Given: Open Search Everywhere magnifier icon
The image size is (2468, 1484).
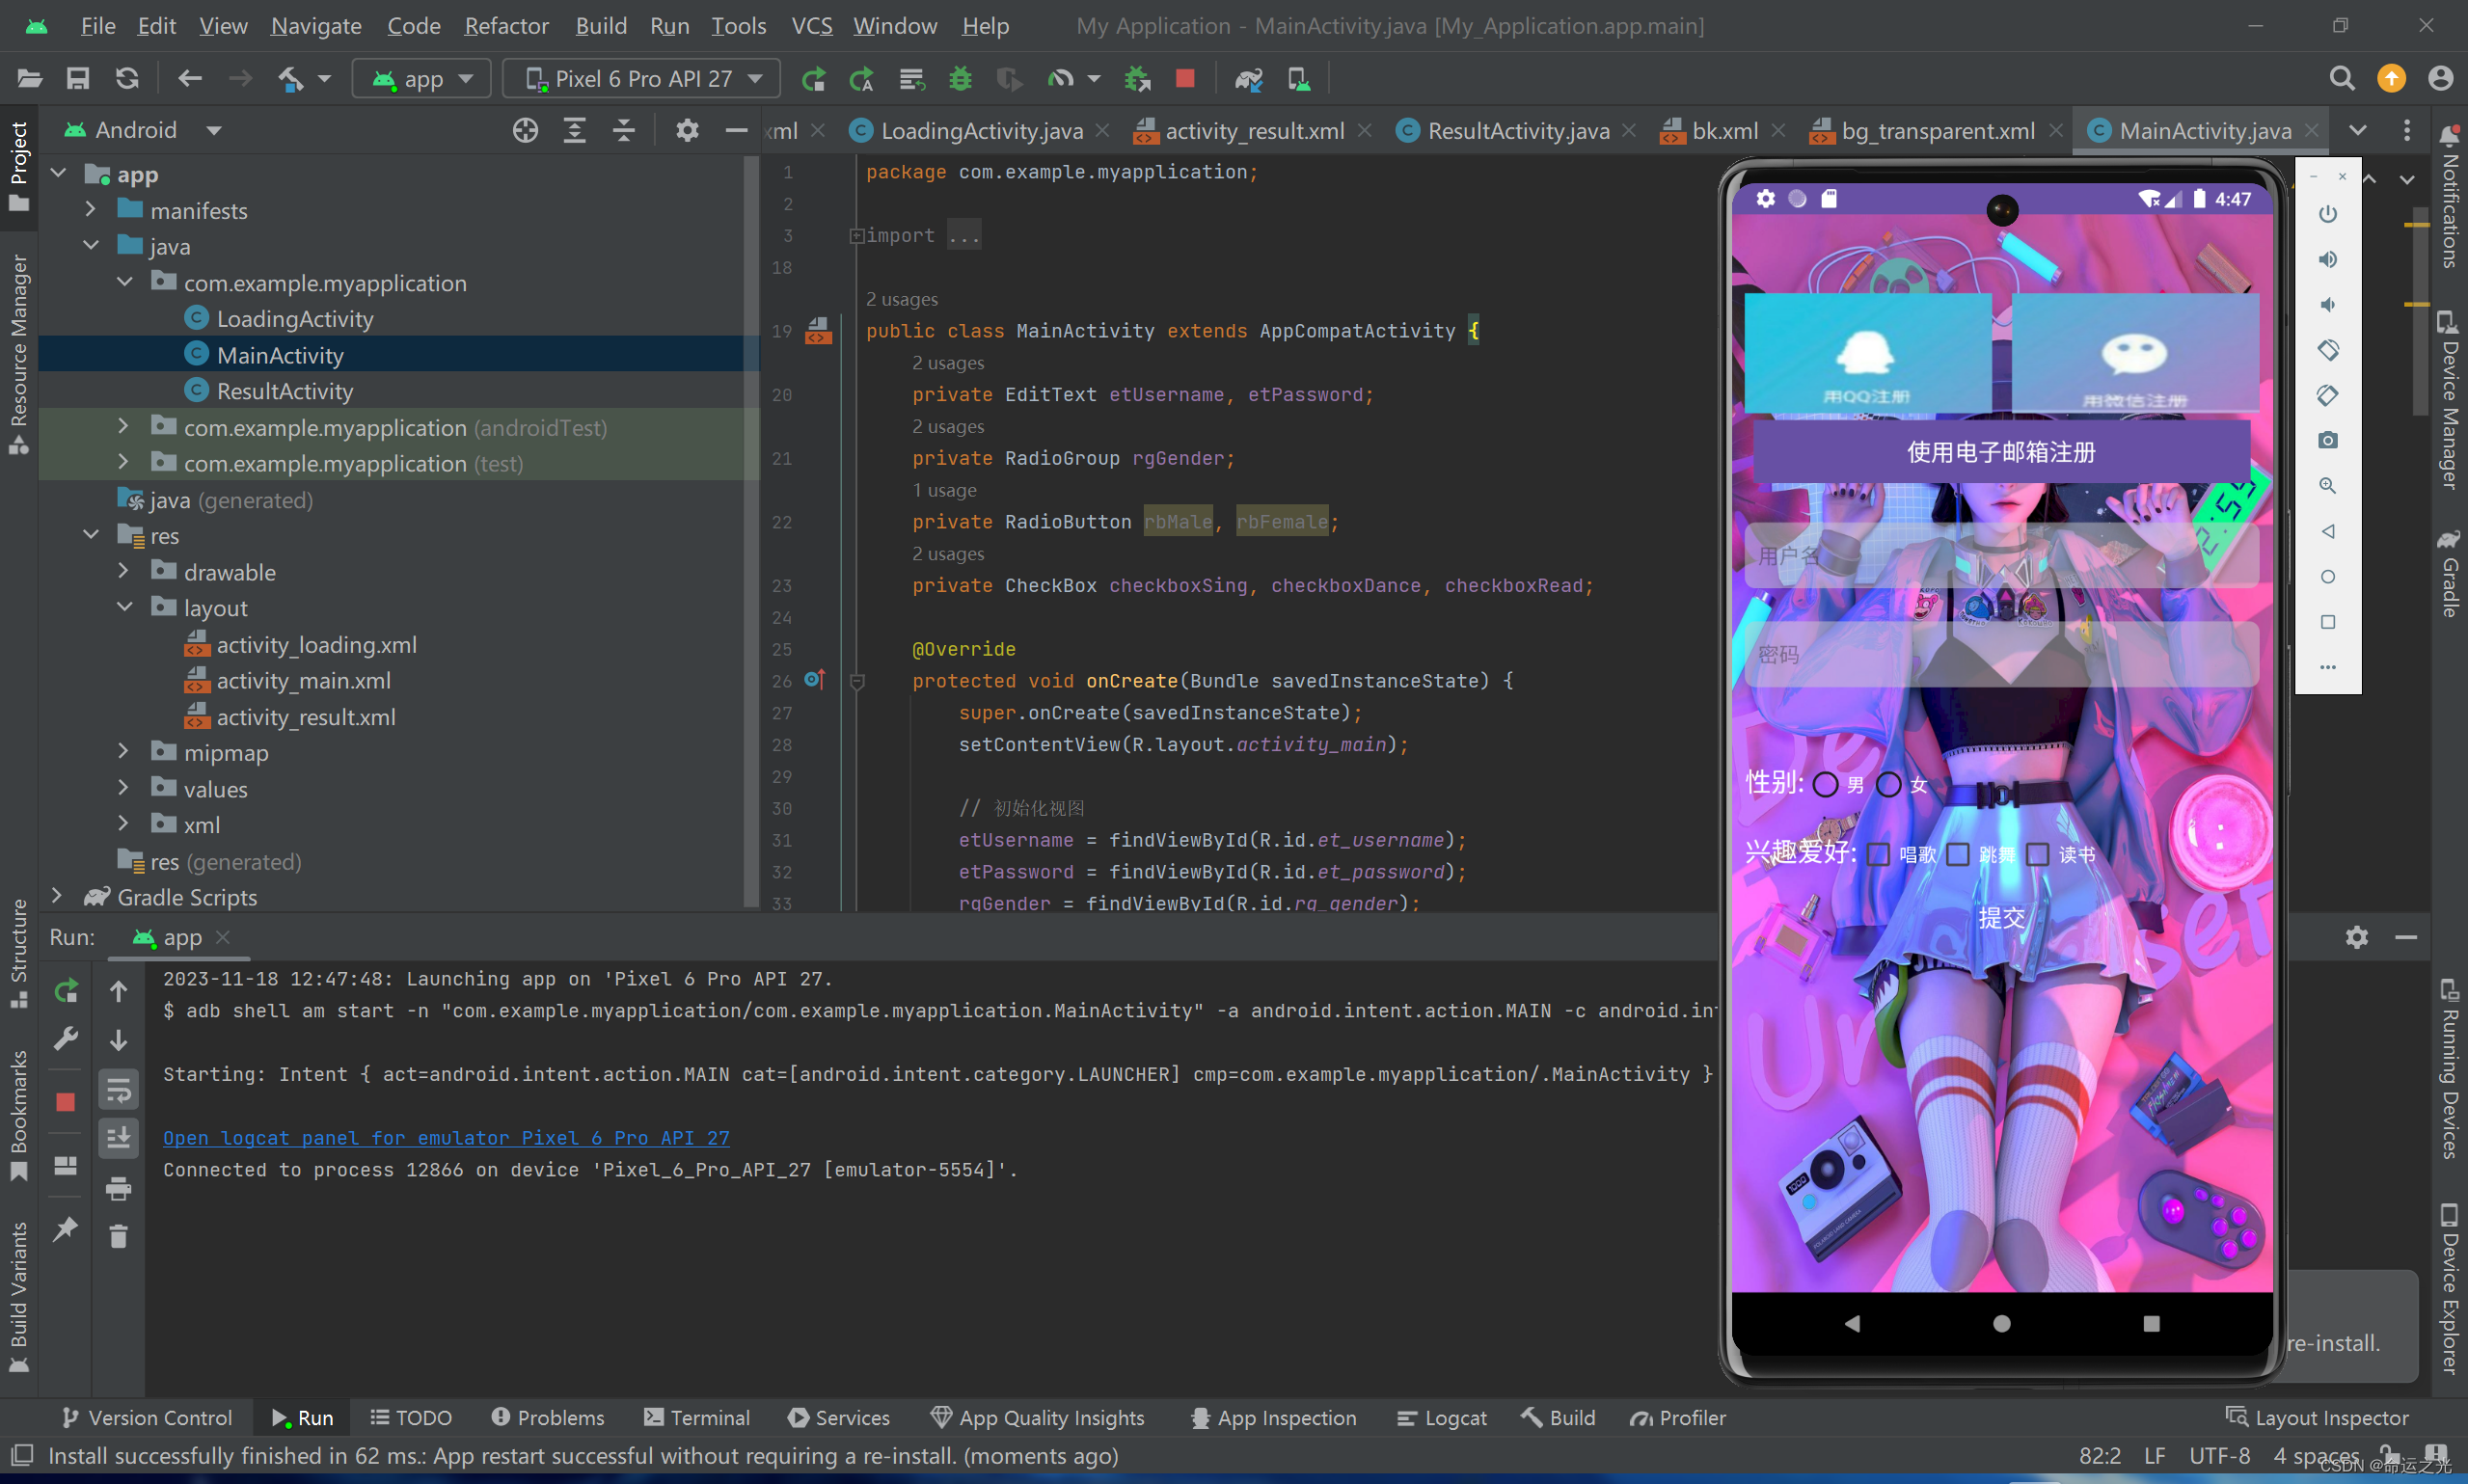Looking at the screenshot, I should (2341, 78).
